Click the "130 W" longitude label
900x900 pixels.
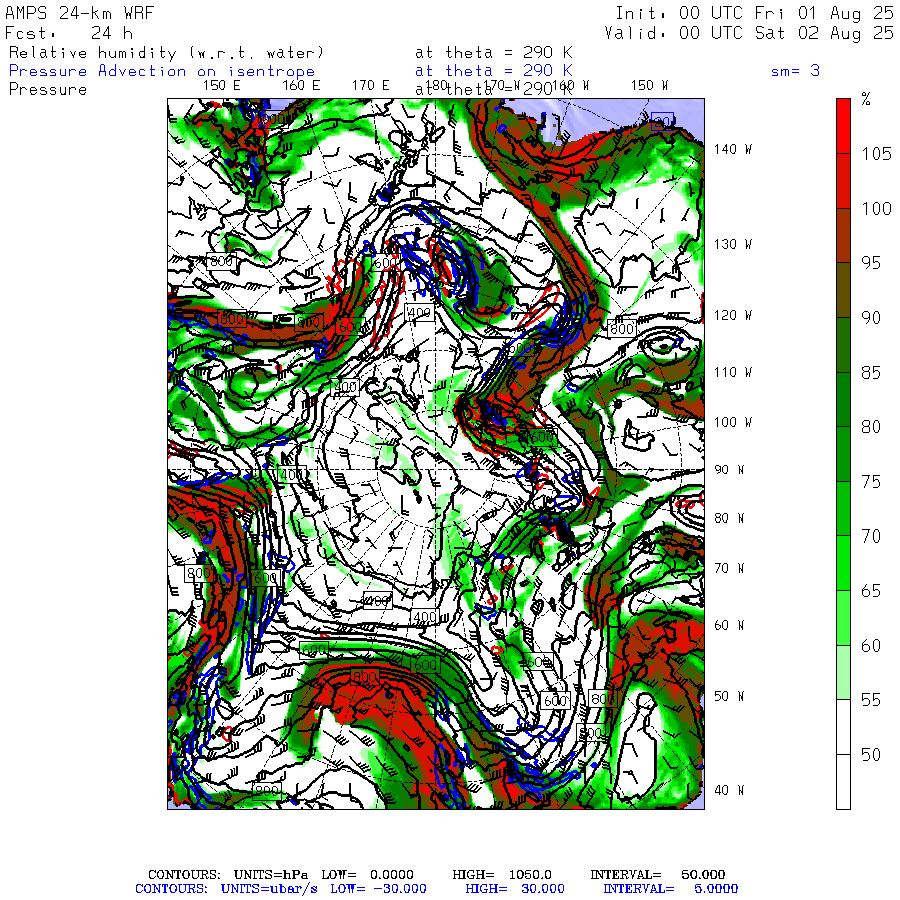click(732, 245)
